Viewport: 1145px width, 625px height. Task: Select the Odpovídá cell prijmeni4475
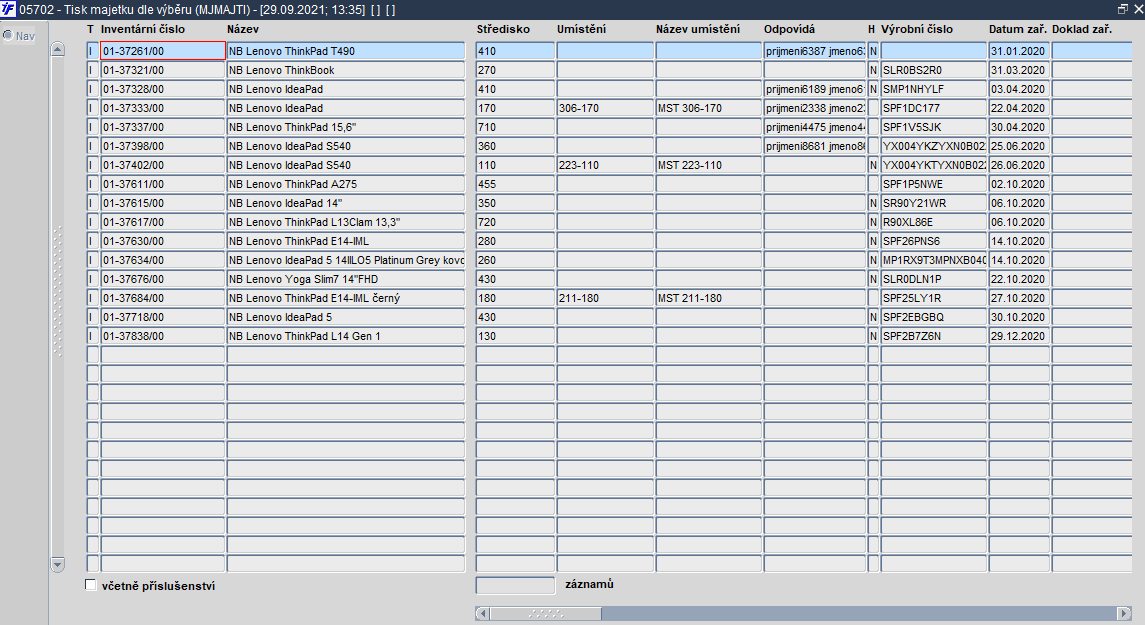click(x=815, y=127)
